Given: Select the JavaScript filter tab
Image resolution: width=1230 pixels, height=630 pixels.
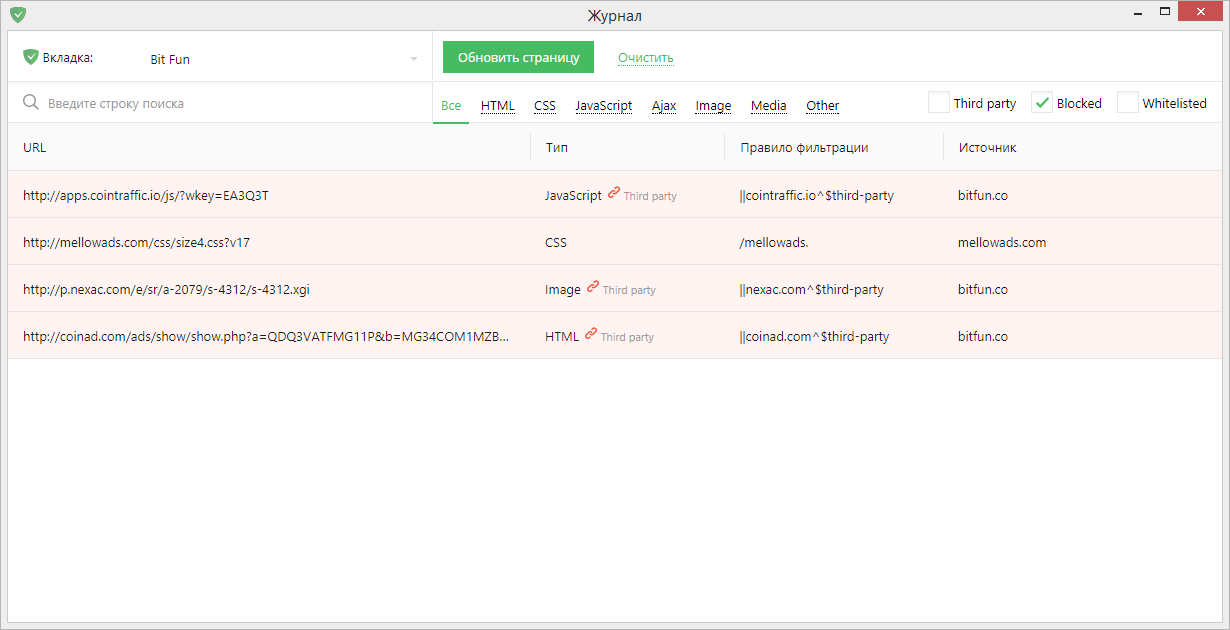Looking at the screenshot, I should 604,105.
